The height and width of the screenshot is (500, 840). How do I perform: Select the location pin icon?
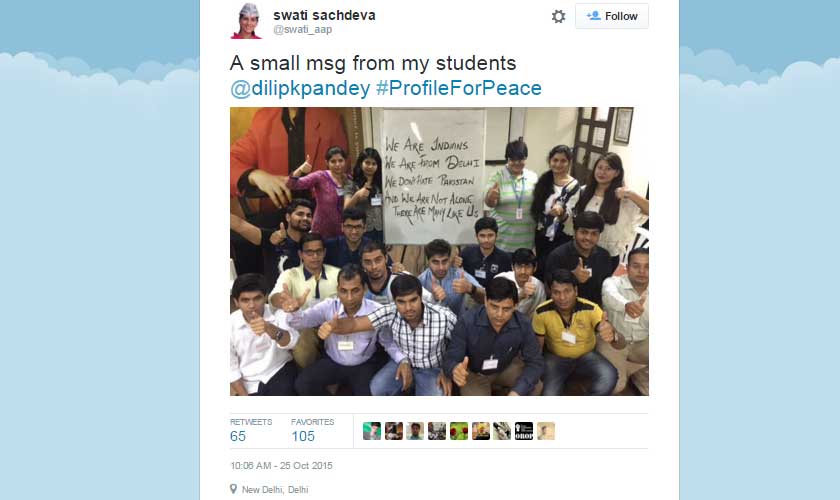point(234,489)
